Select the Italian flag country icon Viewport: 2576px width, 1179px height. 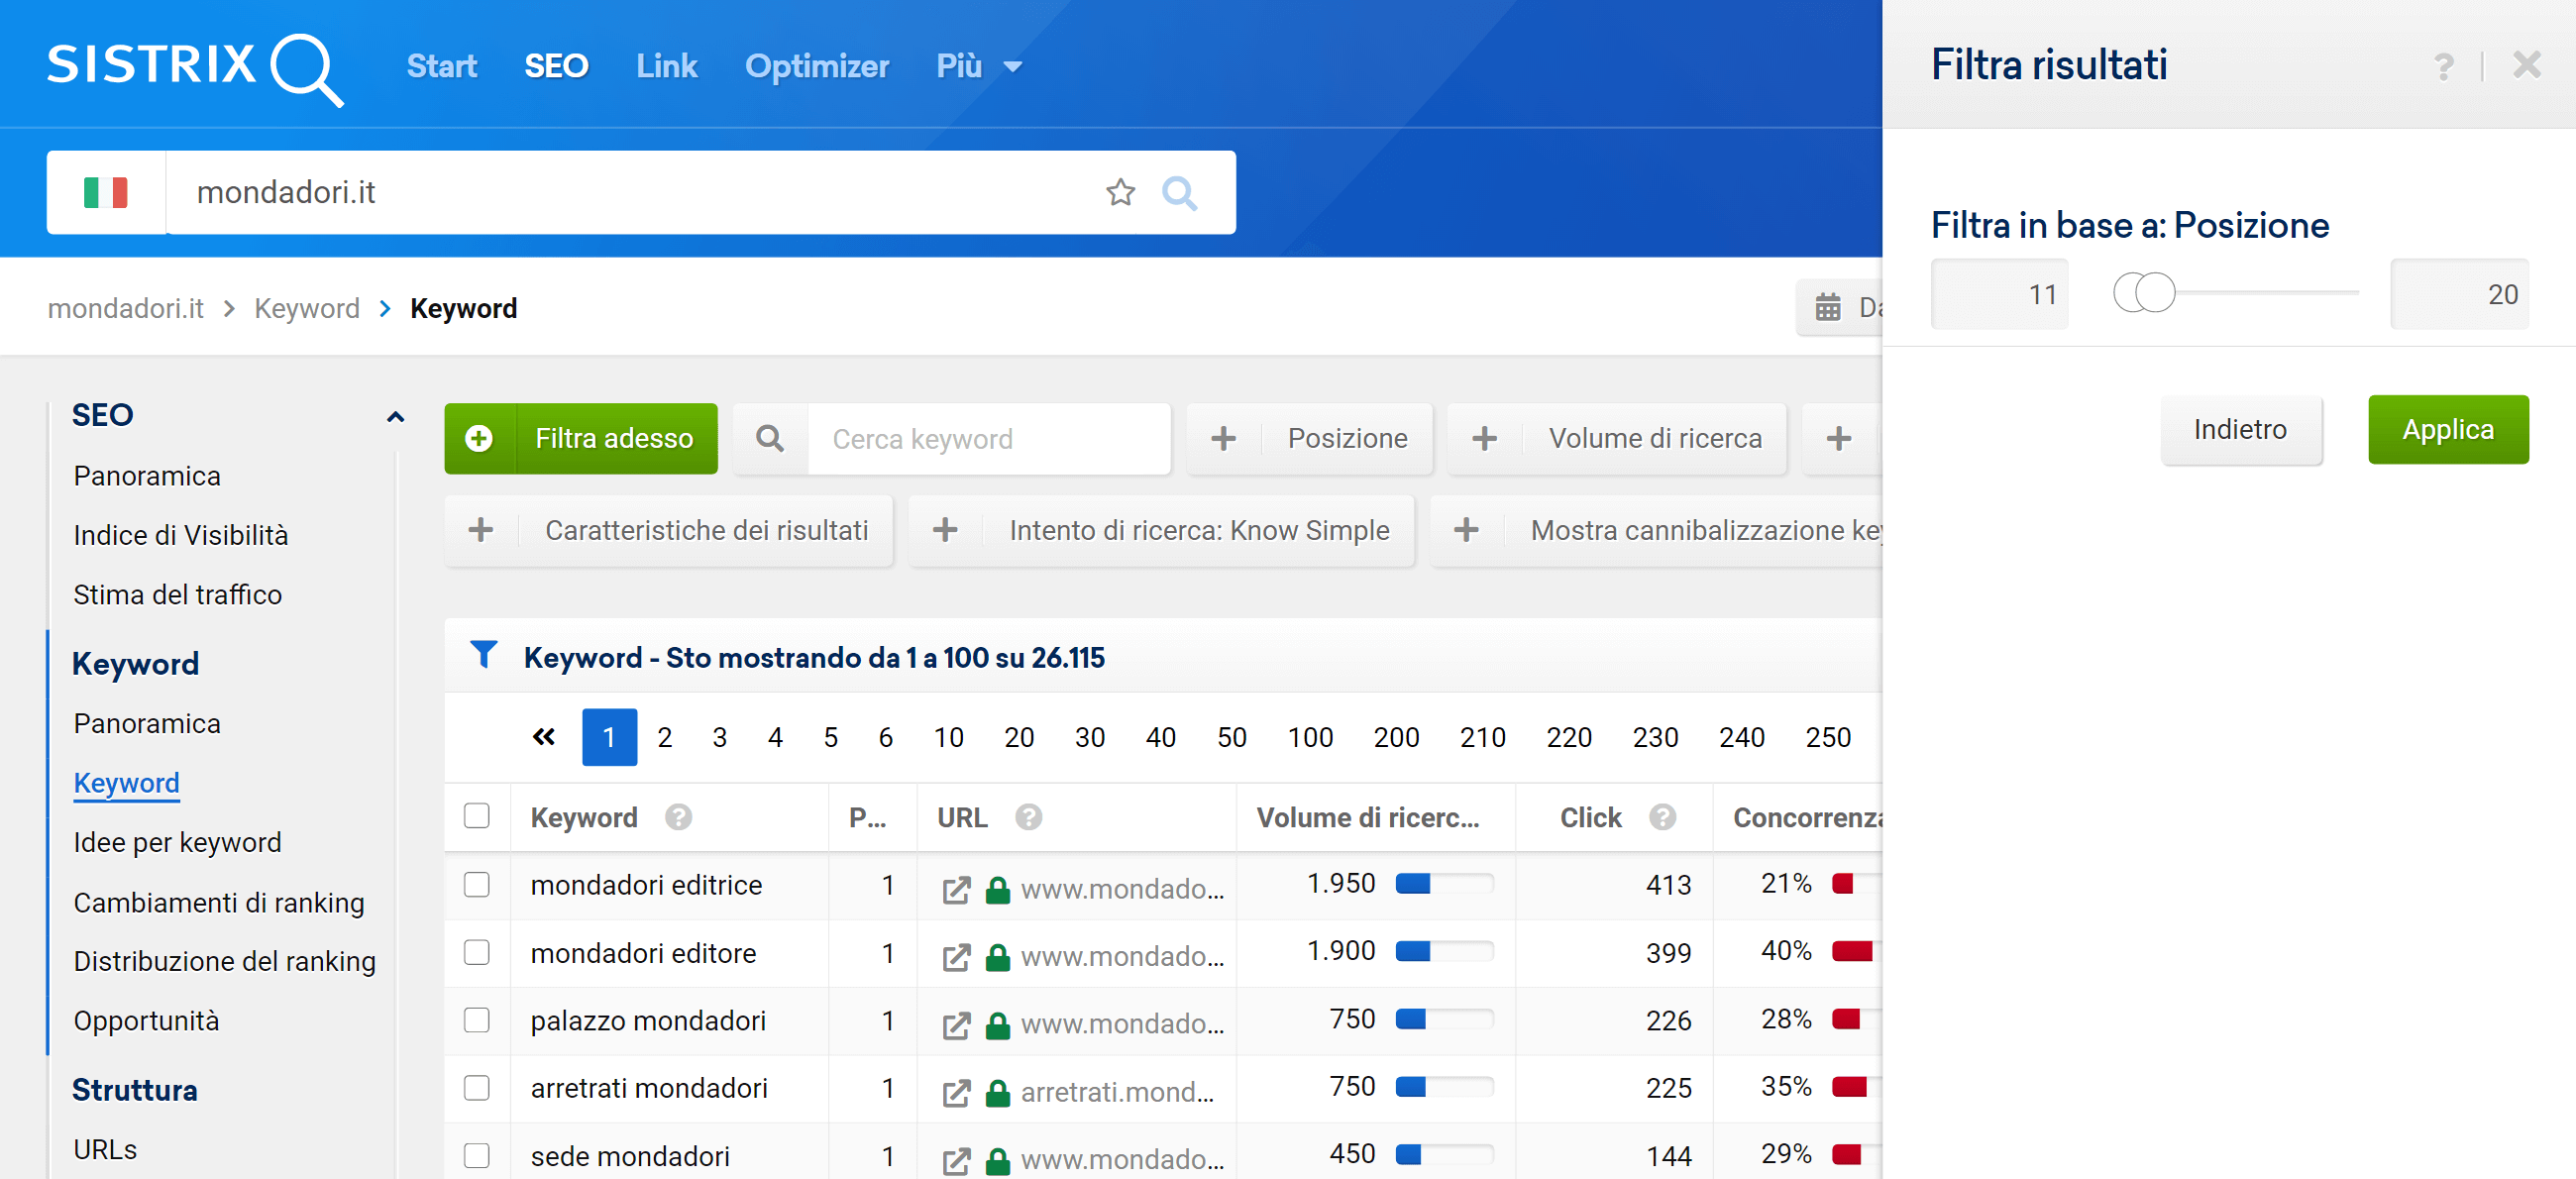(105, 192)
